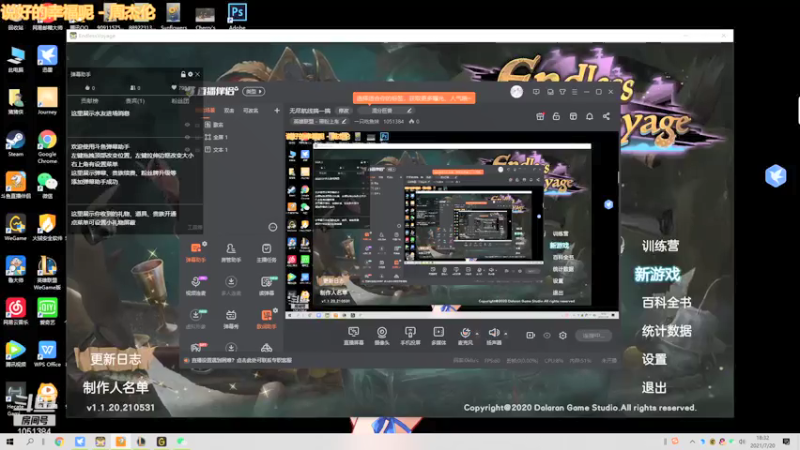Viewport: 800px width, 450px height.
Task: Add a 摄像头 camera source
Action: (382, 336)
